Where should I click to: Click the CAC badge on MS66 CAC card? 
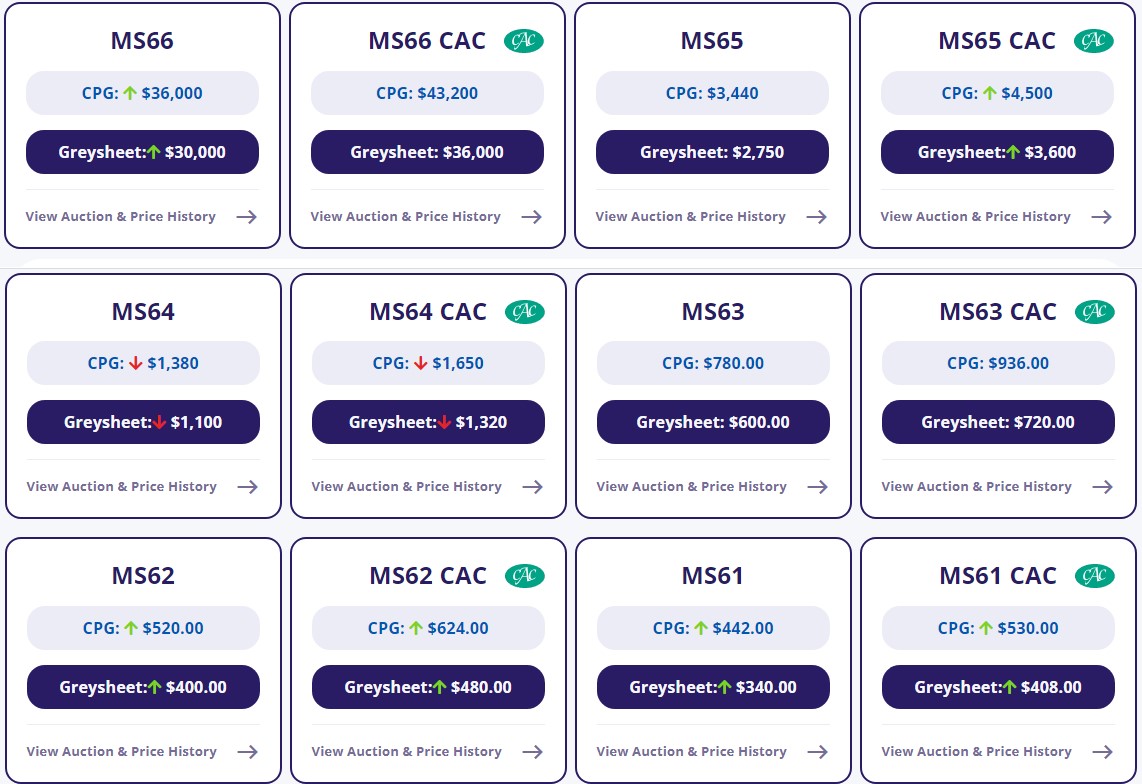coord(524,41)
